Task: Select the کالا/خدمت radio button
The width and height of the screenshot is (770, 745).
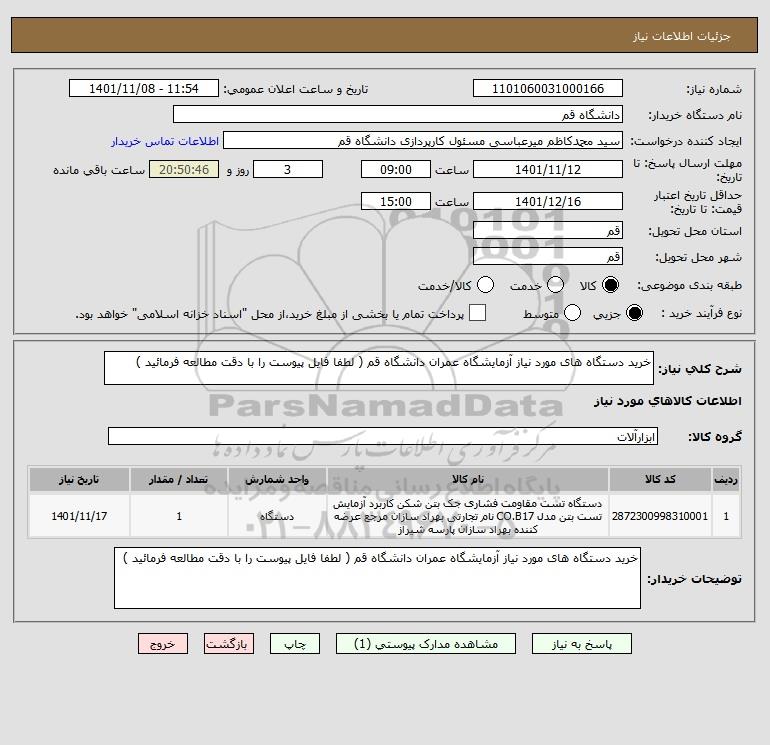Action: pyautogui.click(x=486, y=285)
